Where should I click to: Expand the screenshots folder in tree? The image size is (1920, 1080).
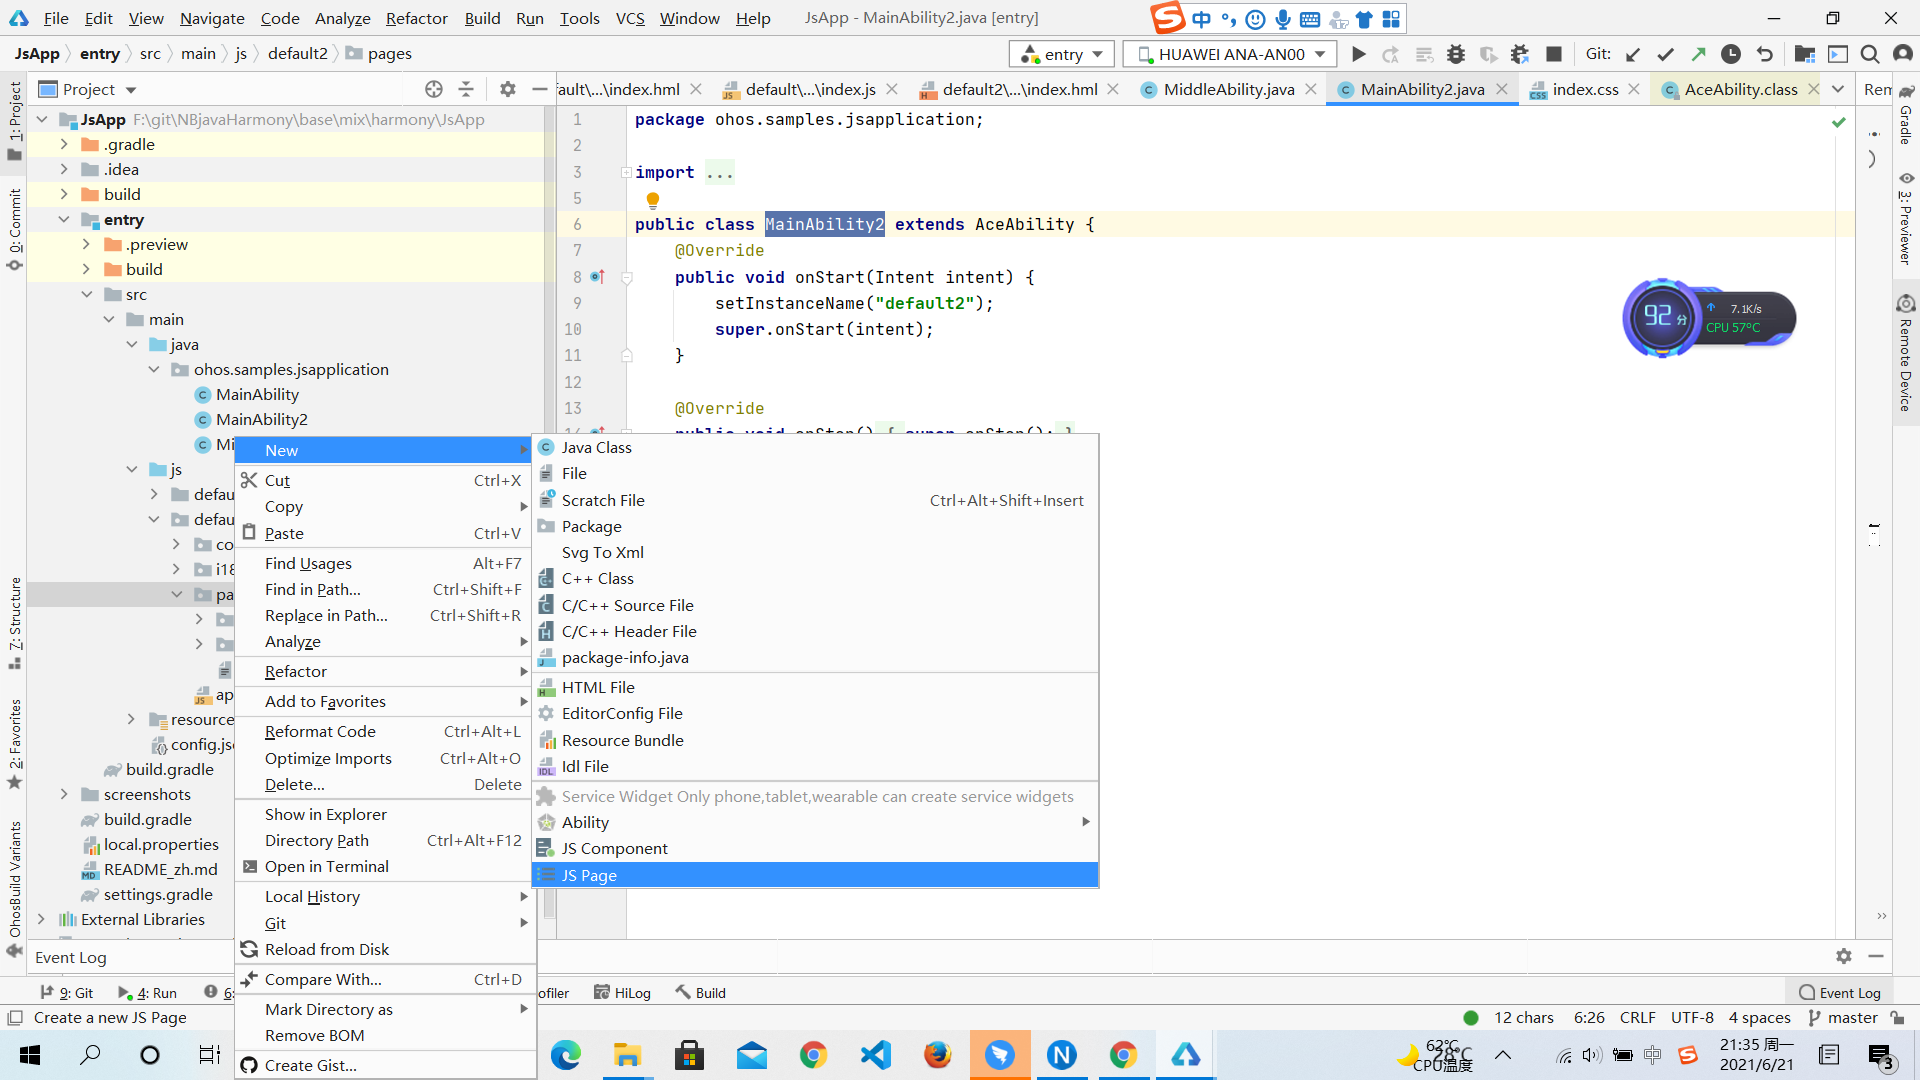tap(64, 794)
